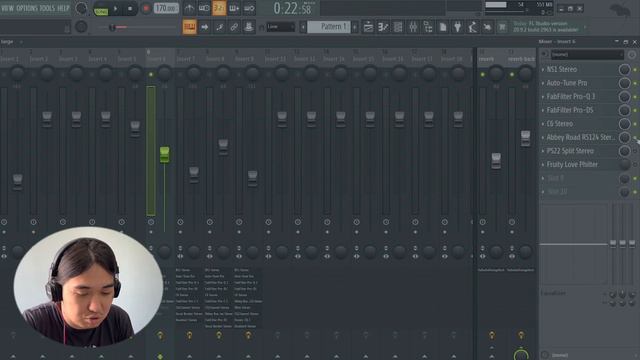
Task: Click the document page icon in toolbar
Action: point(443,27)
